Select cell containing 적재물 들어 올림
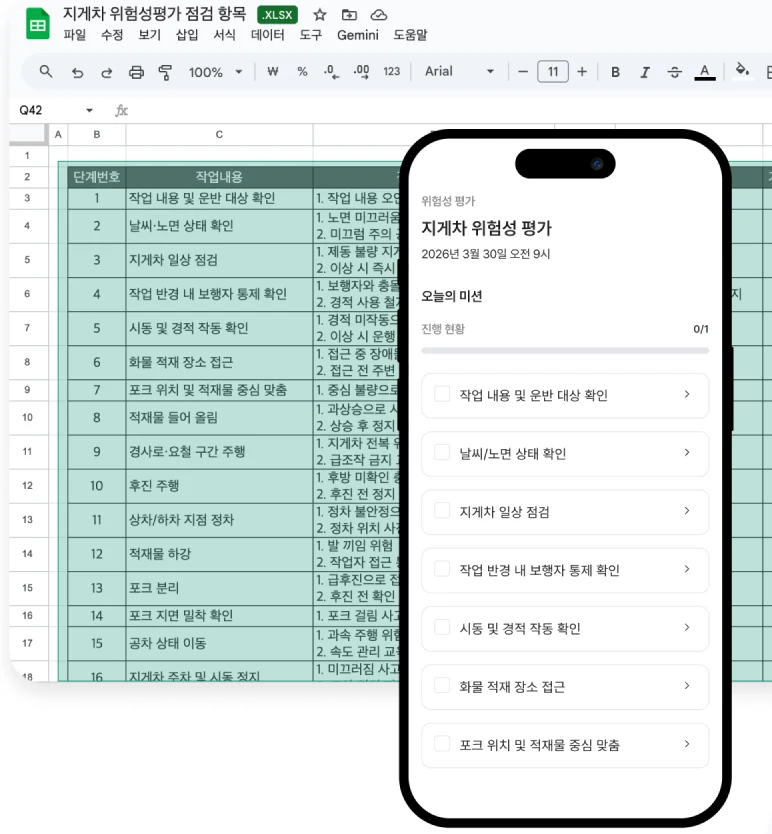 click(219, 418)
